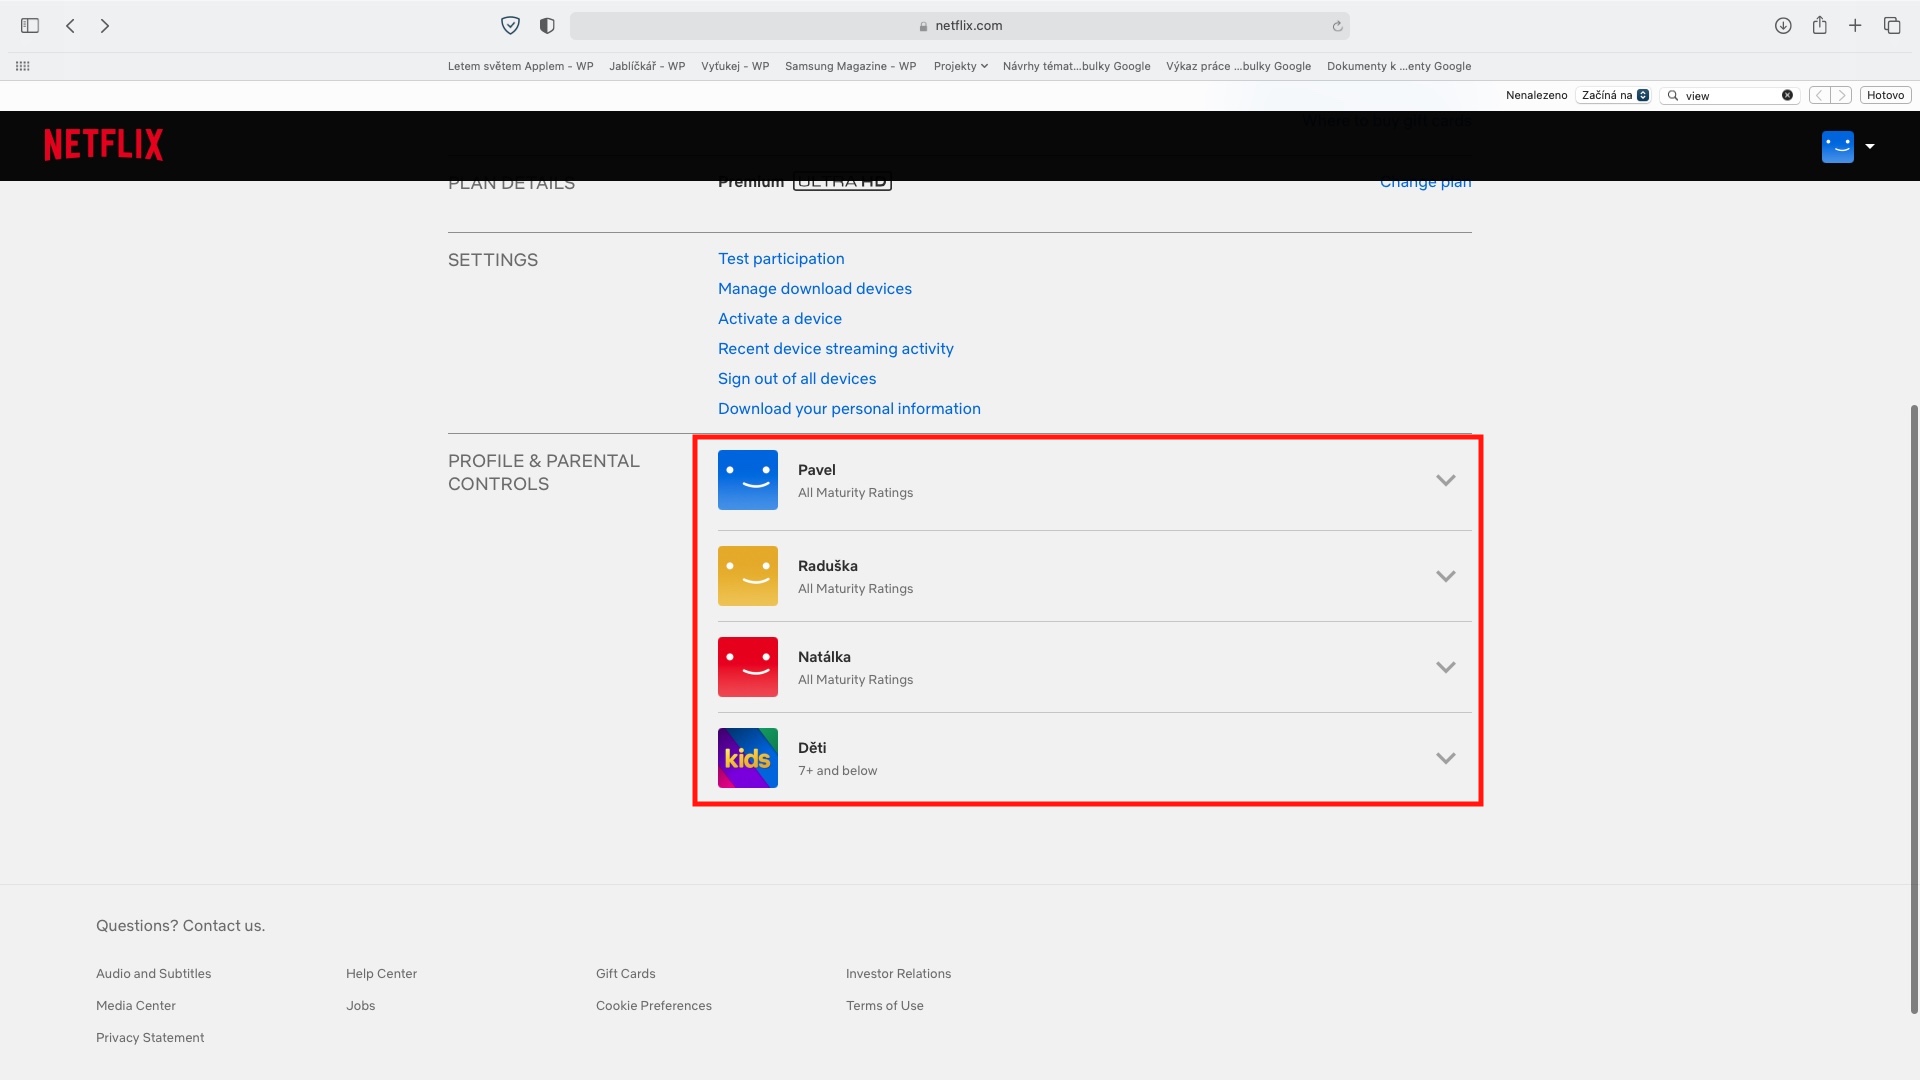Click the reload page icon
Image resolution: width=1920 pixels, height=1080 pixels.
click(1337, 26)
